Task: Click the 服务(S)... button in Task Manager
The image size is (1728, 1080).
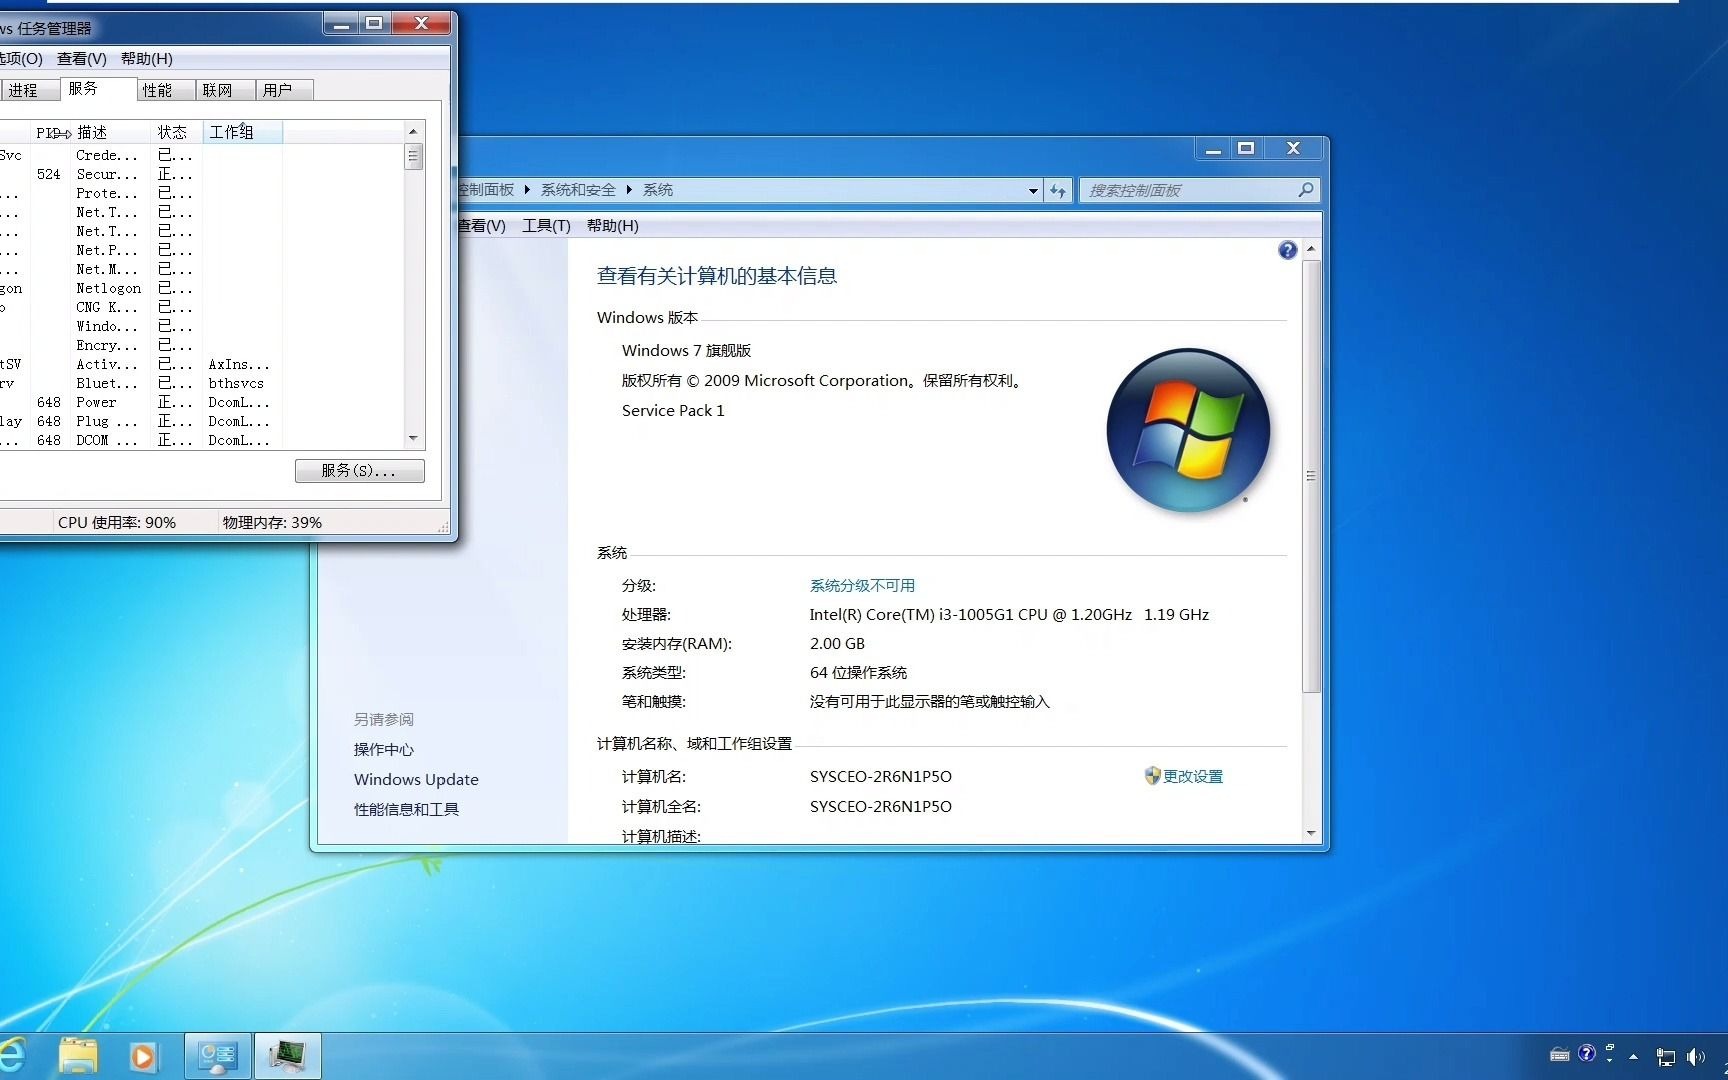Action: coord(359,471)
